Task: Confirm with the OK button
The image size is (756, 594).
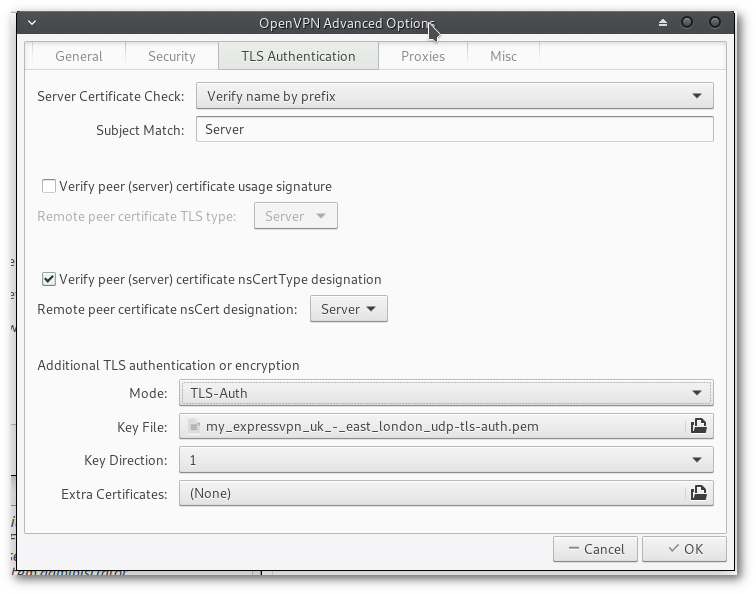Action: [x=684, y=548]
